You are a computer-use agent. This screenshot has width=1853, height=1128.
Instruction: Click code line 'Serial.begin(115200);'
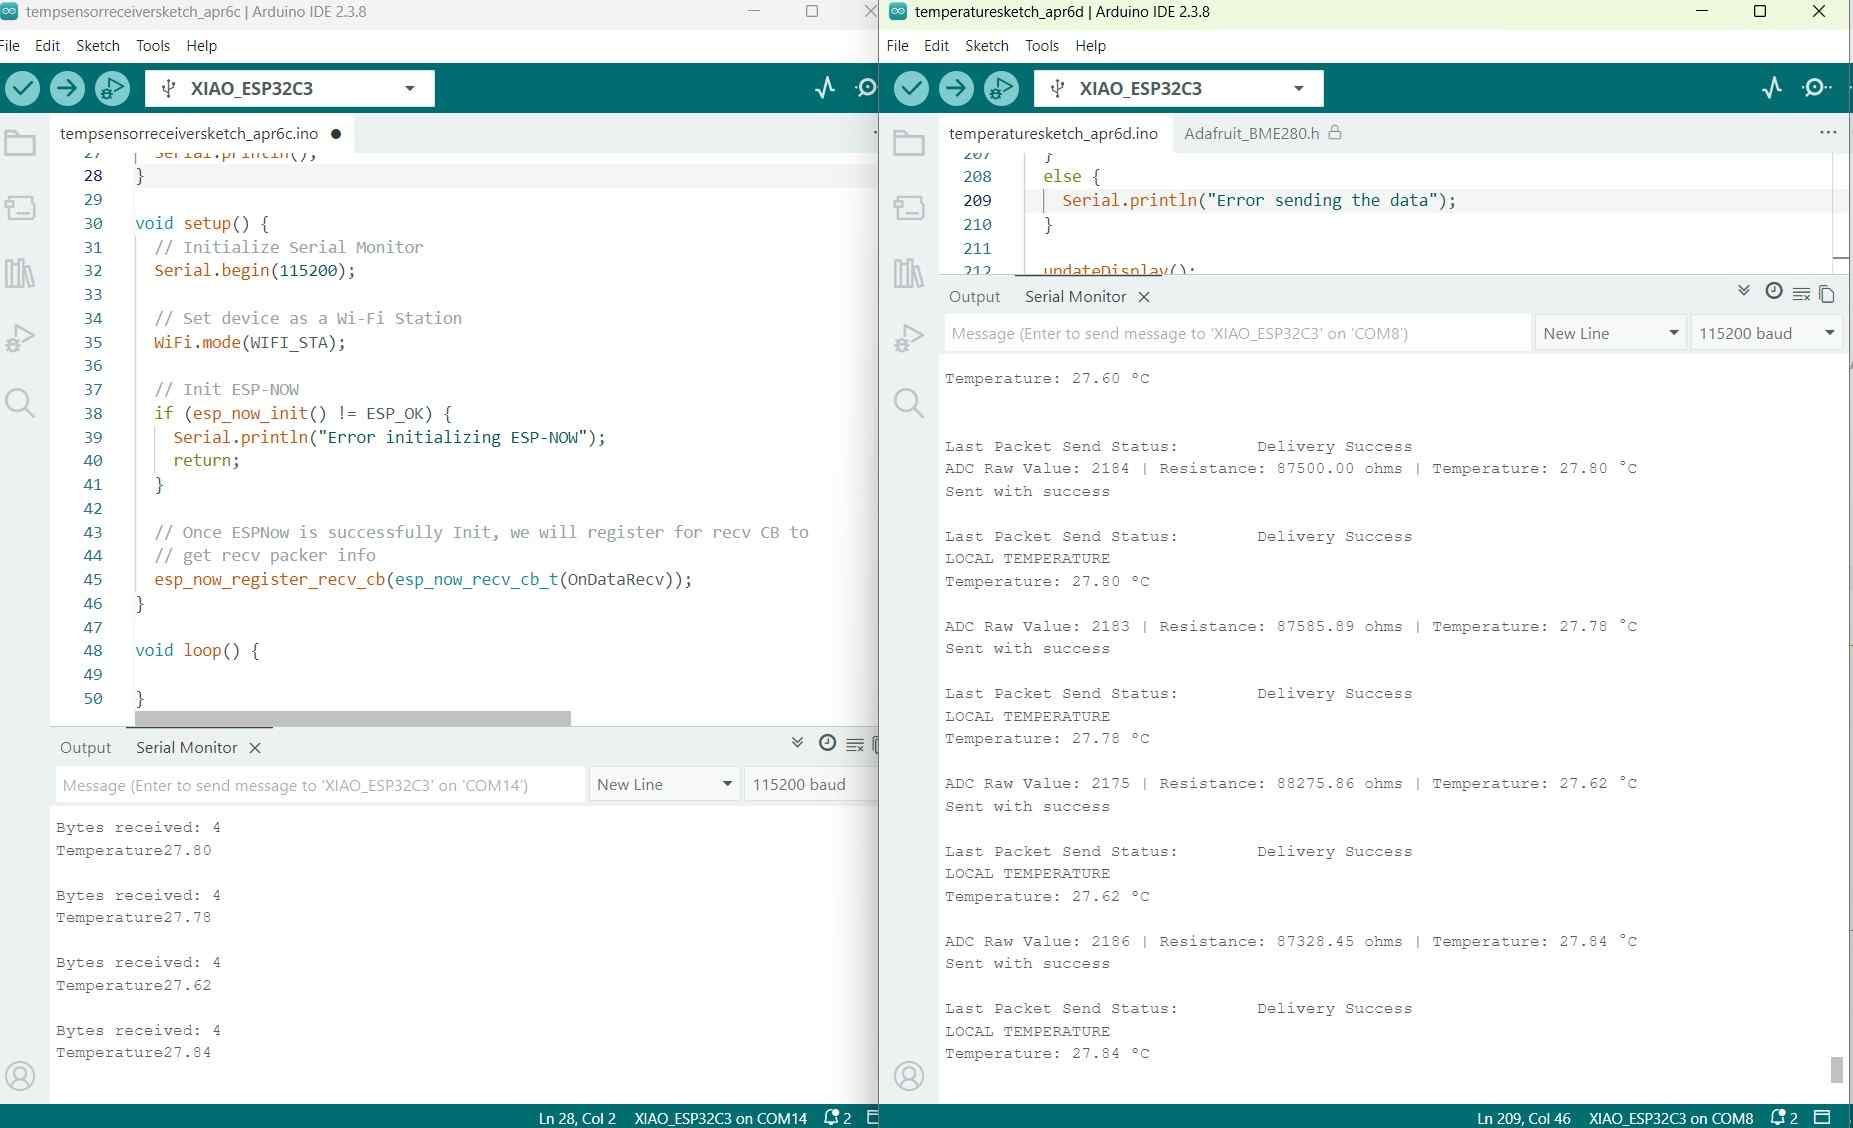click(254, 270)
